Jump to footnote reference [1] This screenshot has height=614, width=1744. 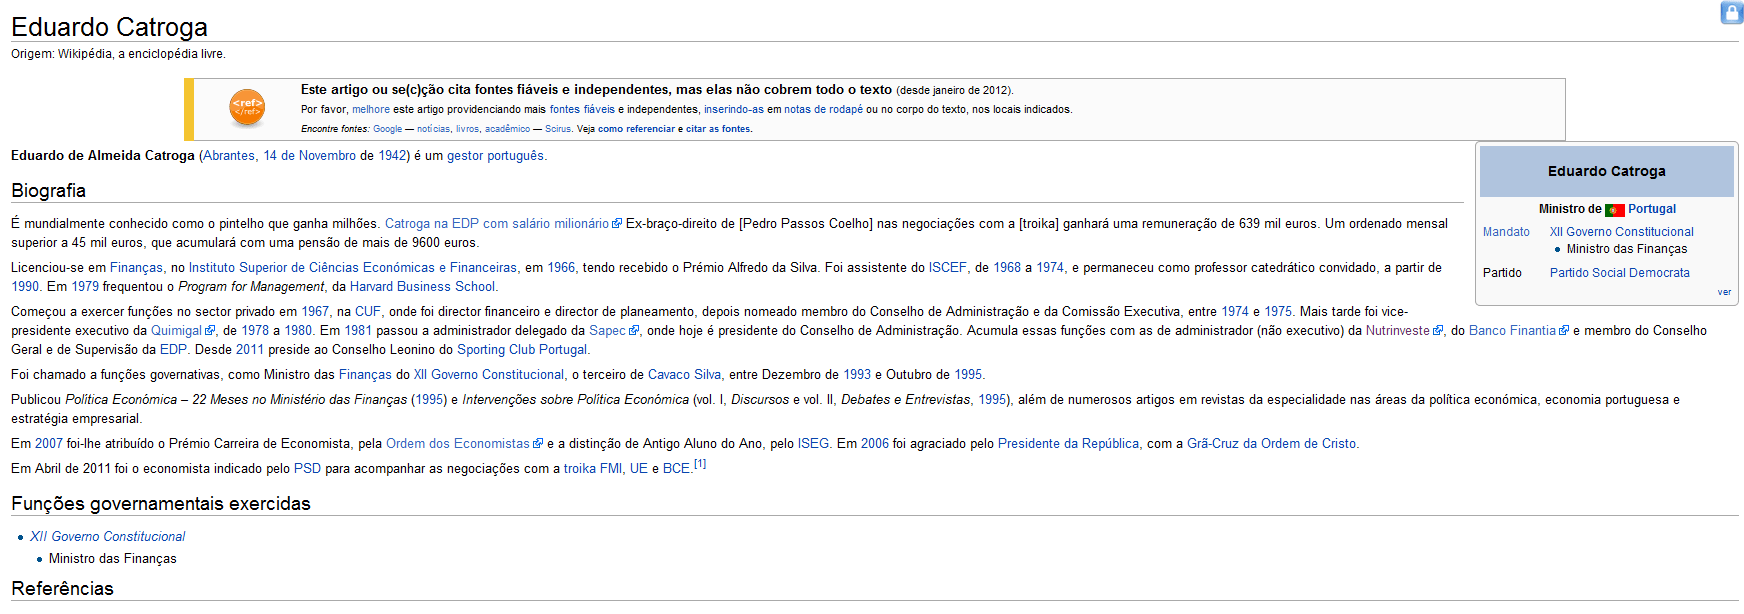(700, 464)
